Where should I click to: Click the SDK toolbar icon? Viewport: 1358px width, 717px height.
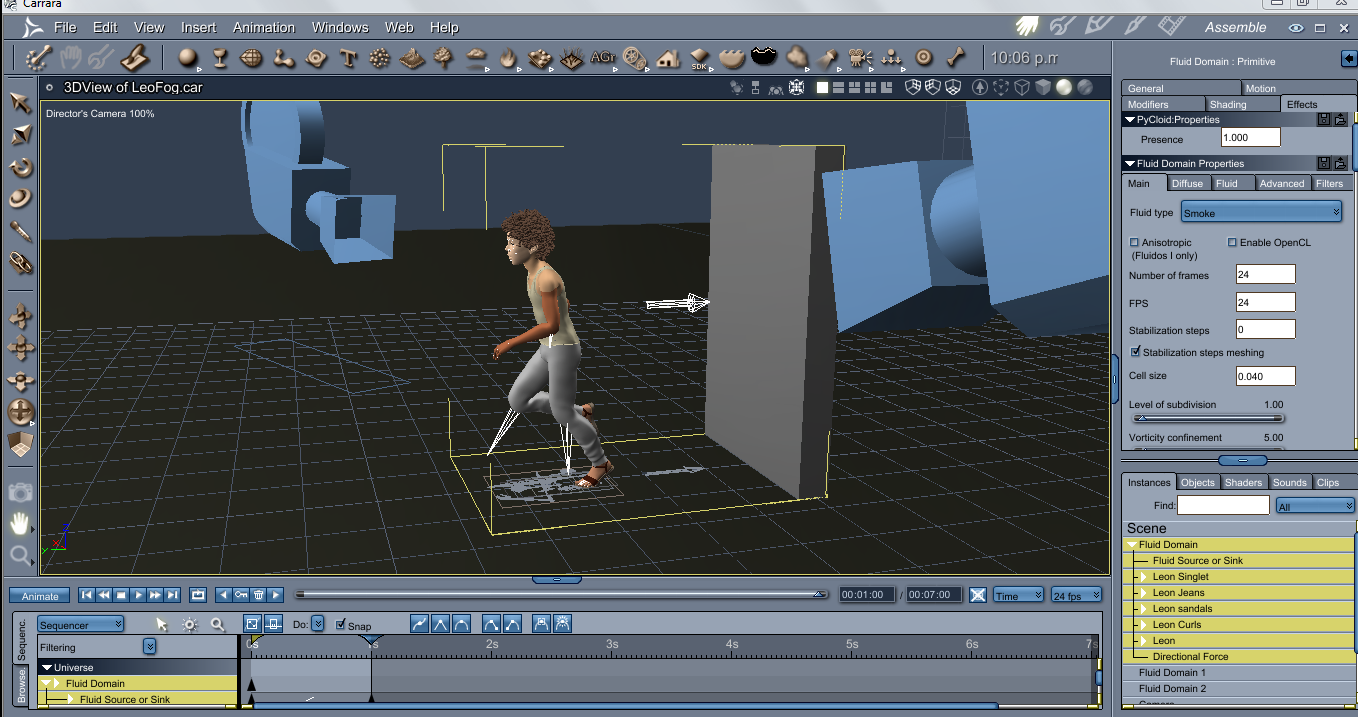click(700, 58)
